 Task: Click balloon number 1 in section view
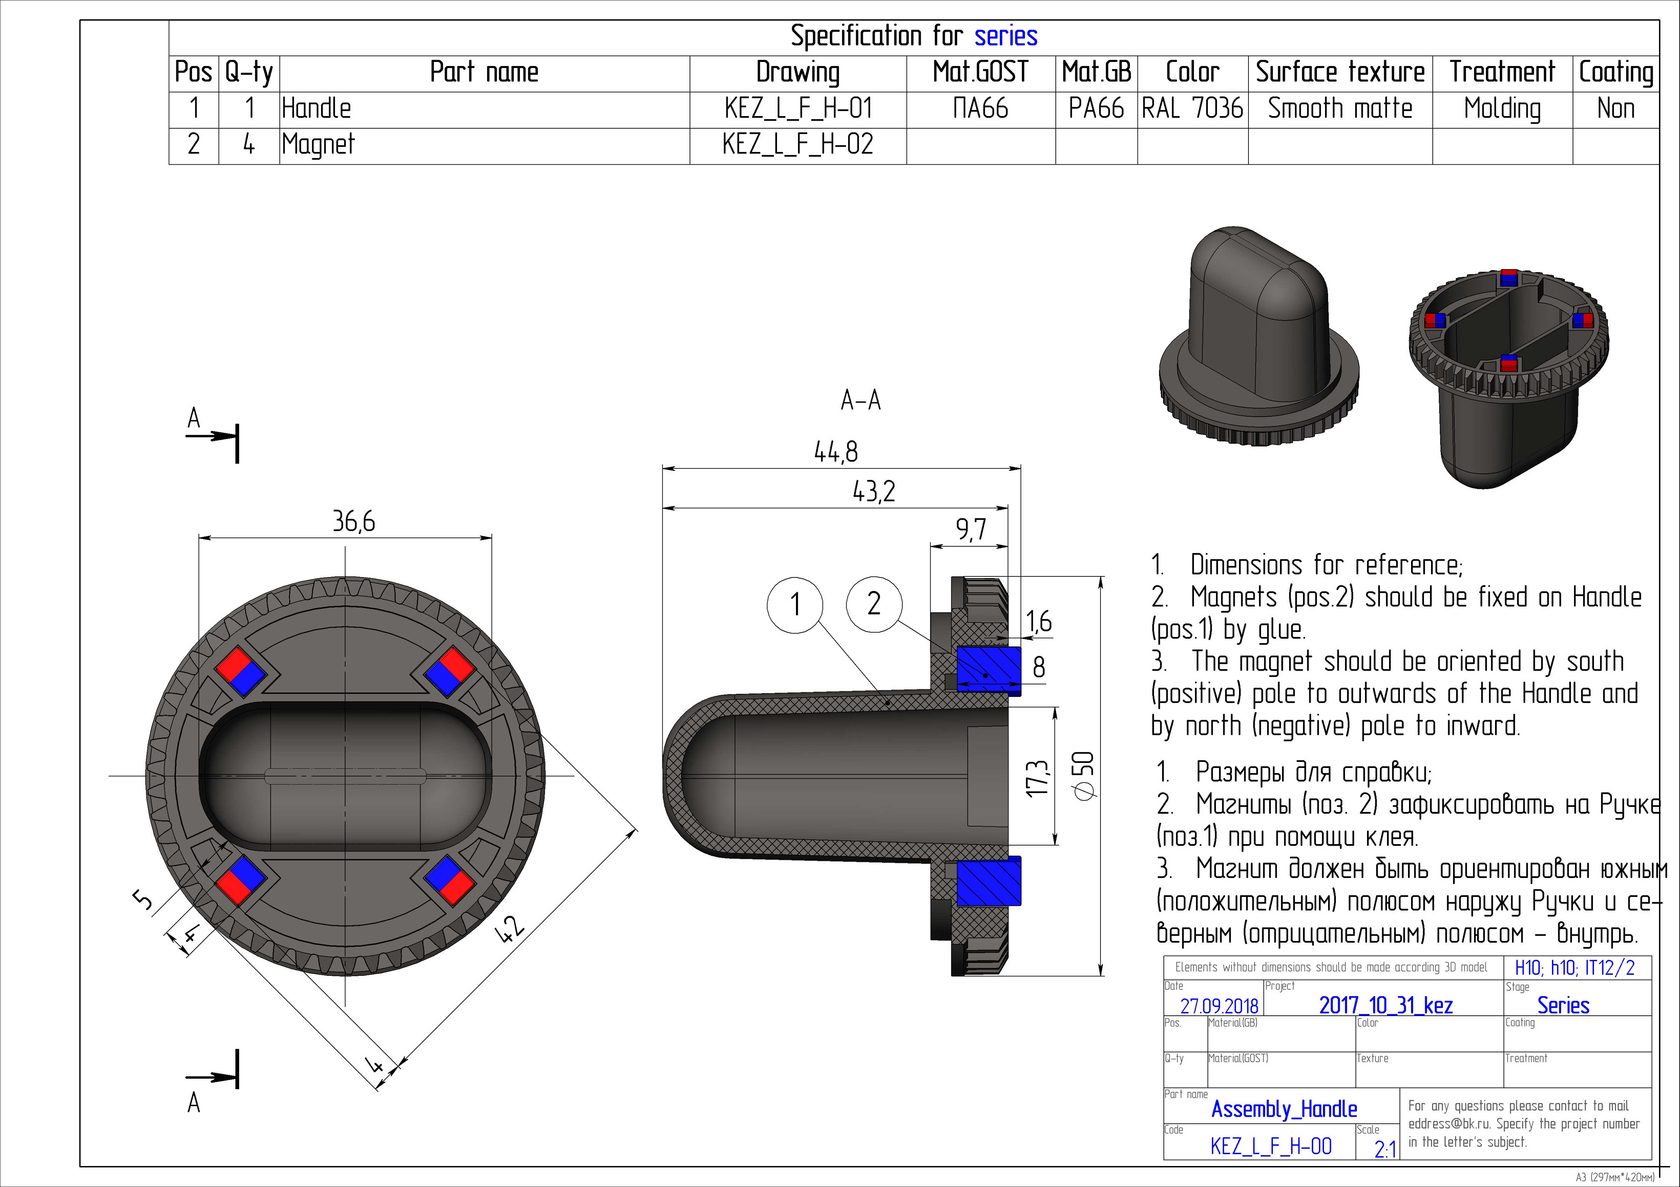[x=795, y=604]
